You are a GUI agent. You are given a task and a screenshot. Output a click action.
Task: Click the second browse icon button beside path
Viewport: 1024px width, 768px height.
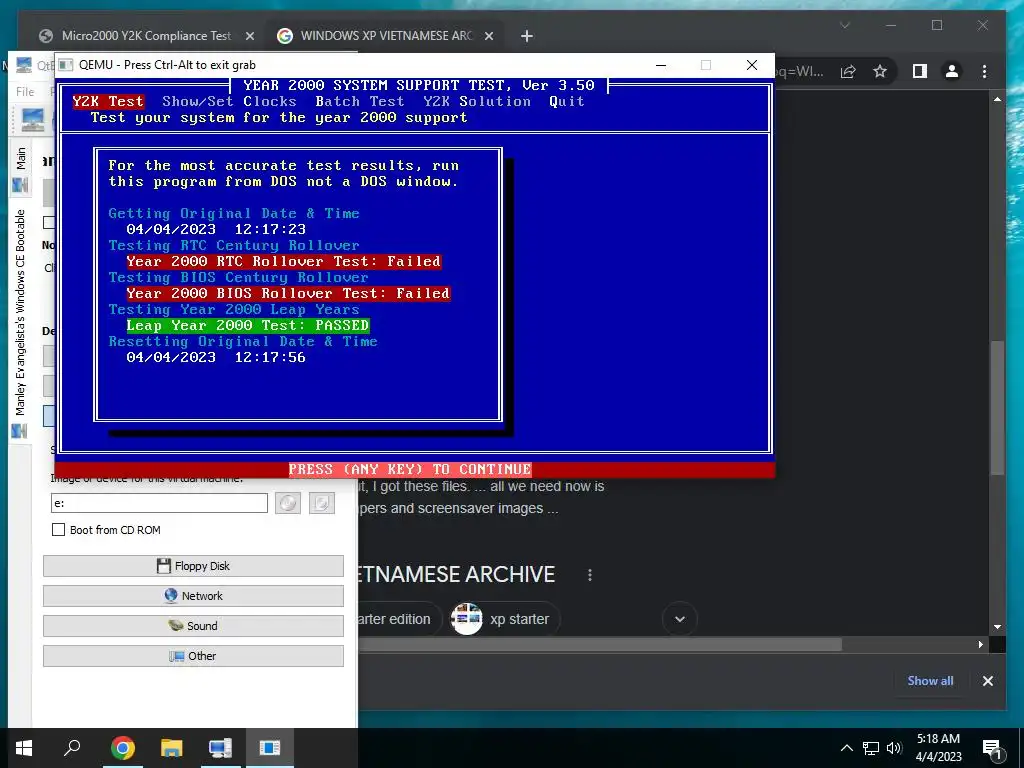click(x=322, y=503)
